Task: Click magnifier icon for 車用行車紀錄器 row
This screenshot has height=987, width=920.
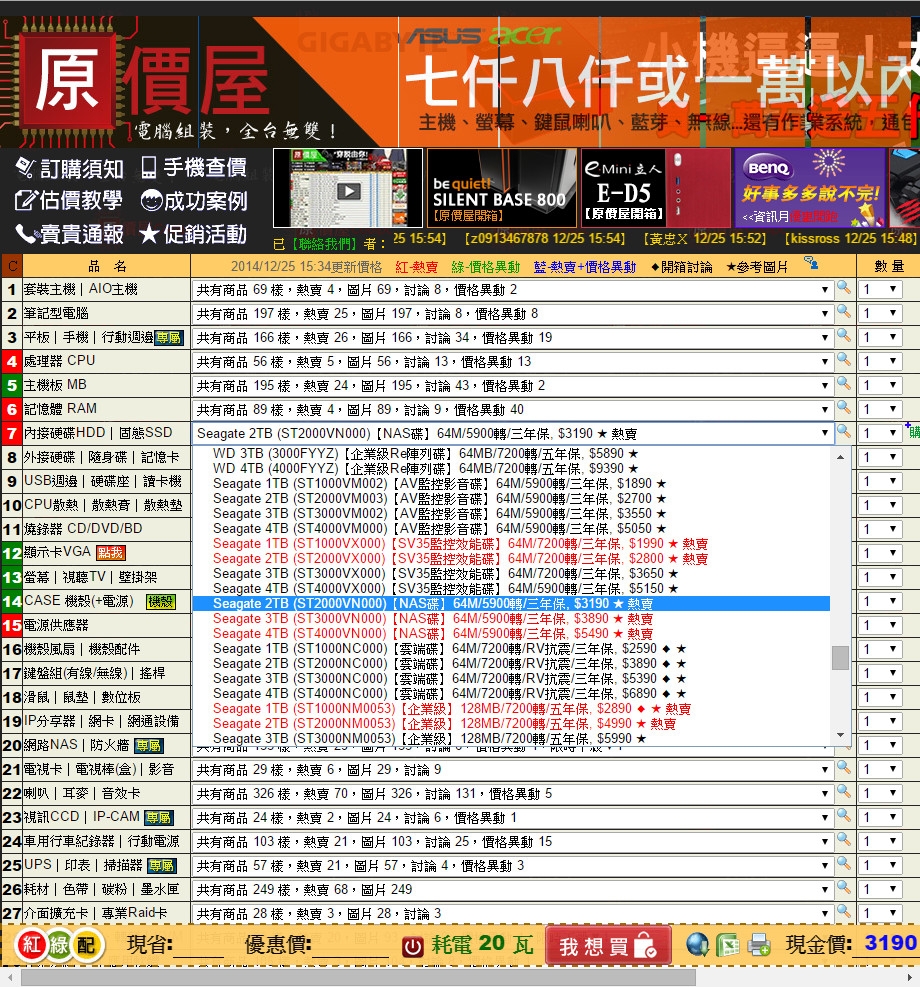Action: click(x=844, y=840)
